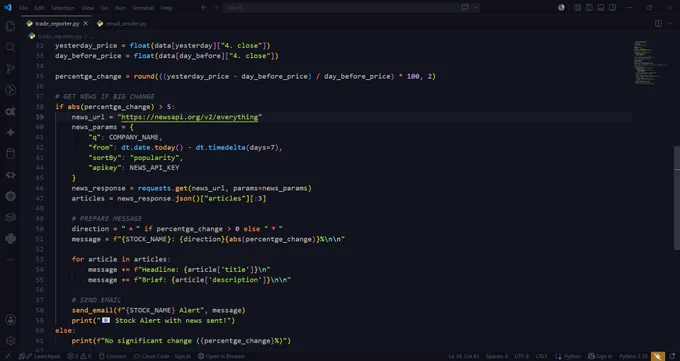Open the Go menu
The height and width of the screenshot is (361, 680).
tap(104, 8)
